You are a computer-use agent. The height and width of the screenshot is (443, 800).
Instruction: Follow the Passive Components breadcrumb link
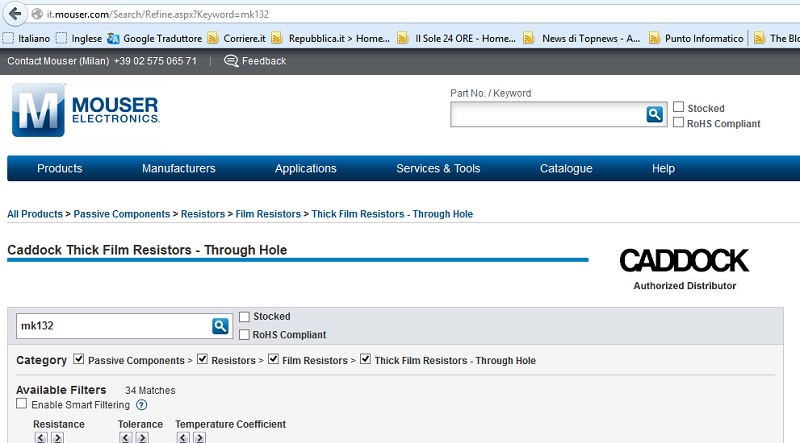(x=121, y=214)
